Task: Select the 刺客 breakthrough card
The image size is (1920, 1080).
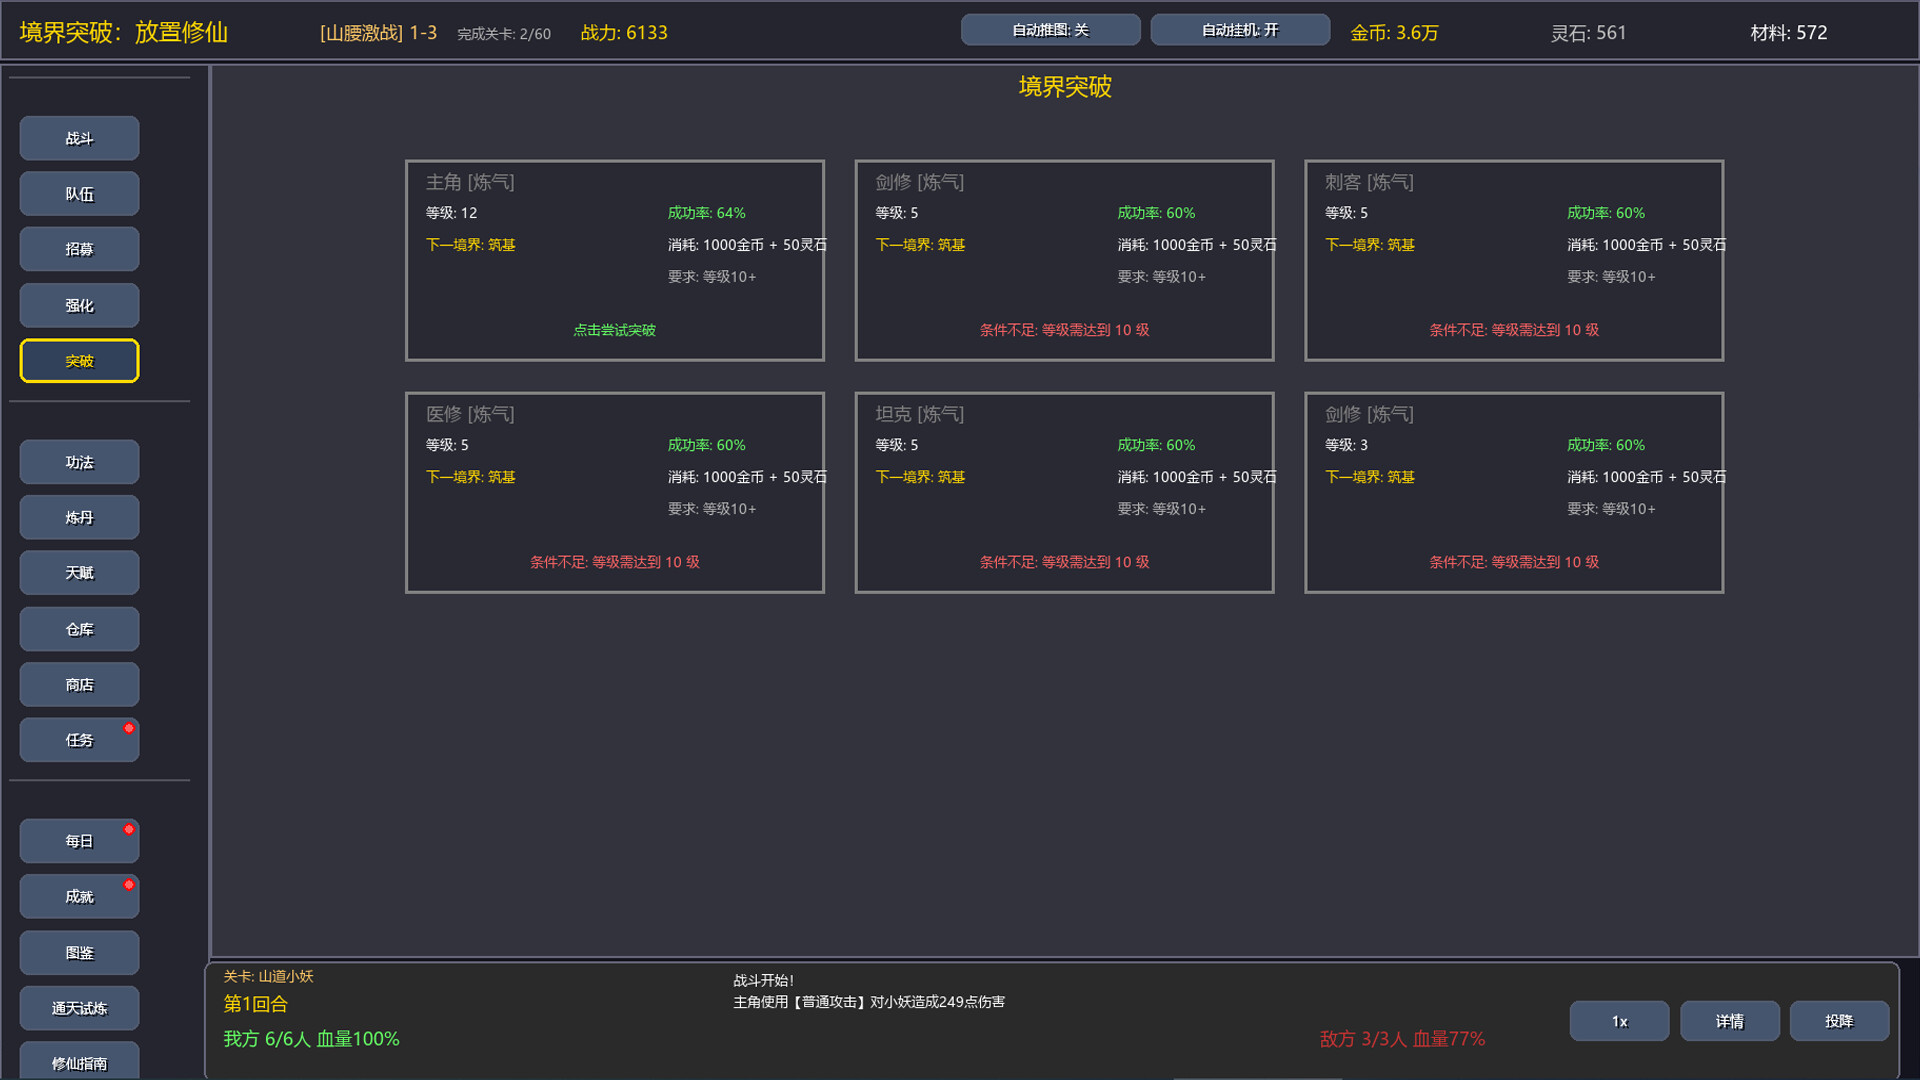Action: point(1513,260)
